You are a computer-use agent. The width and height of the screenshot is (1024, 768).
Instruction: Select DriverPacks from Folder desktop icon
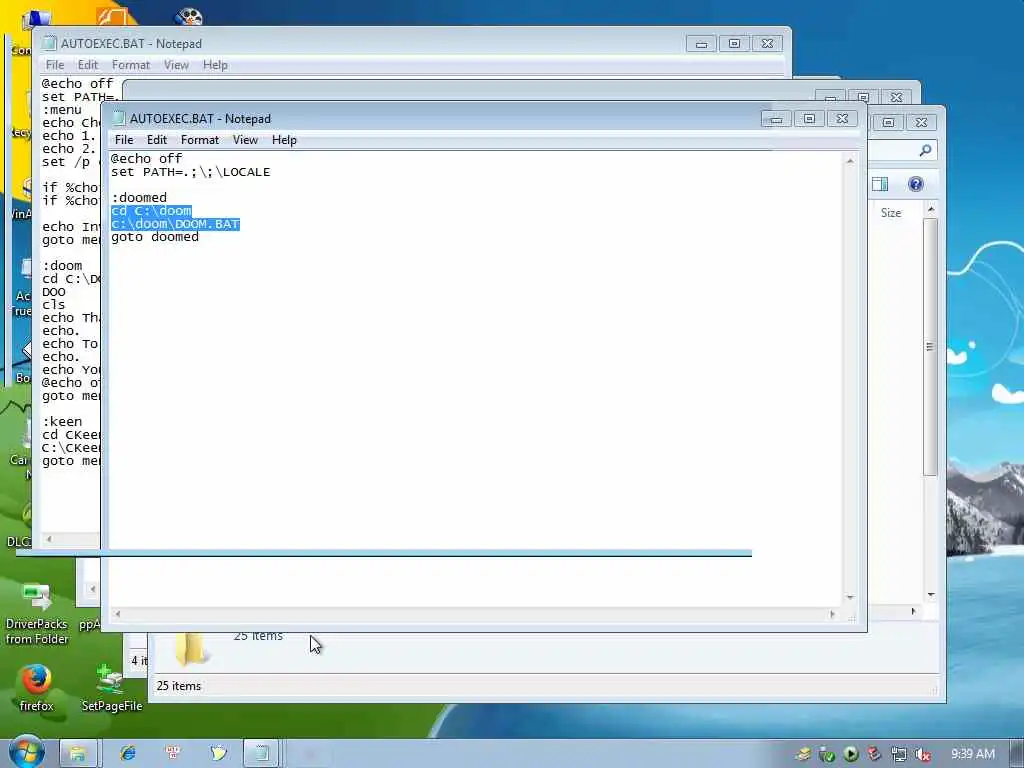(x=37, y=614)
